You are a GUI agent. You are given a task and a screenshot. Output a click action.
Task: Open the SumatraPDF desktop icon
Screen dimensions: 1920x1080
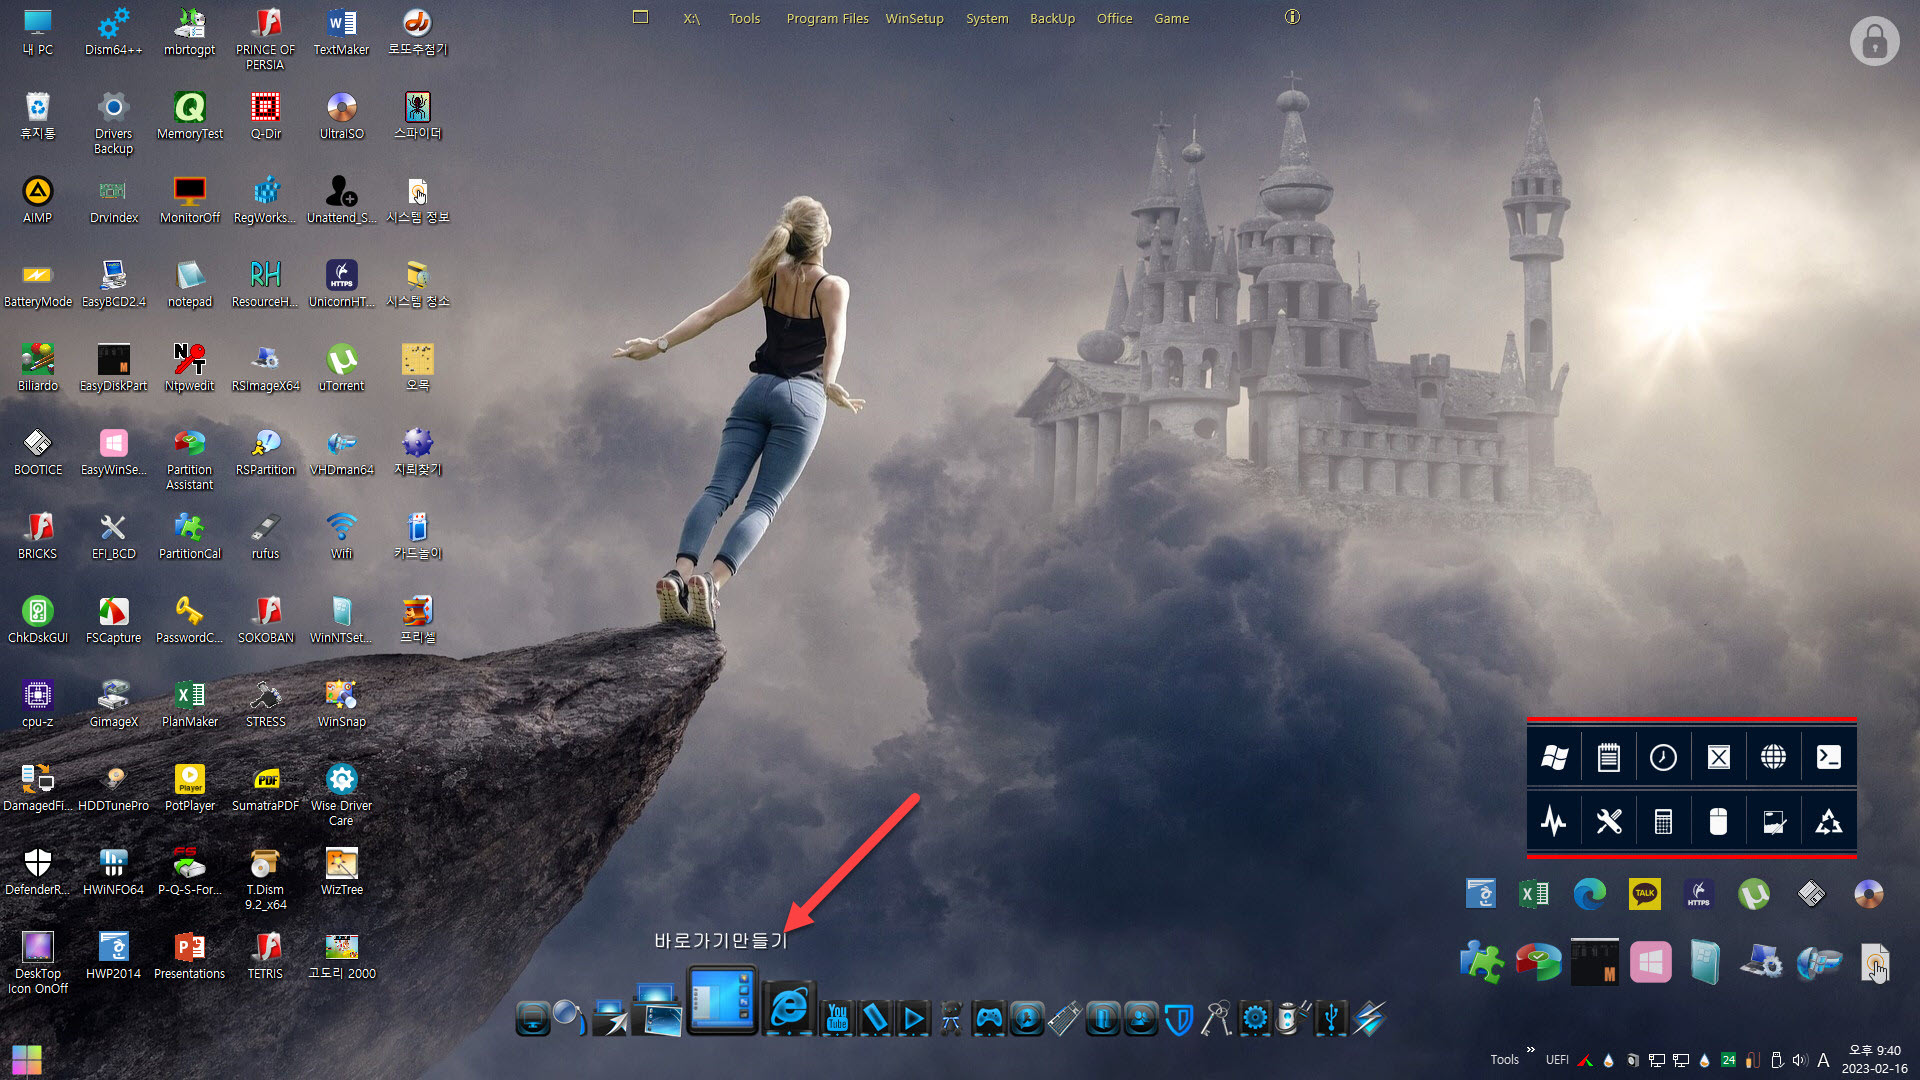click(265, 787)
